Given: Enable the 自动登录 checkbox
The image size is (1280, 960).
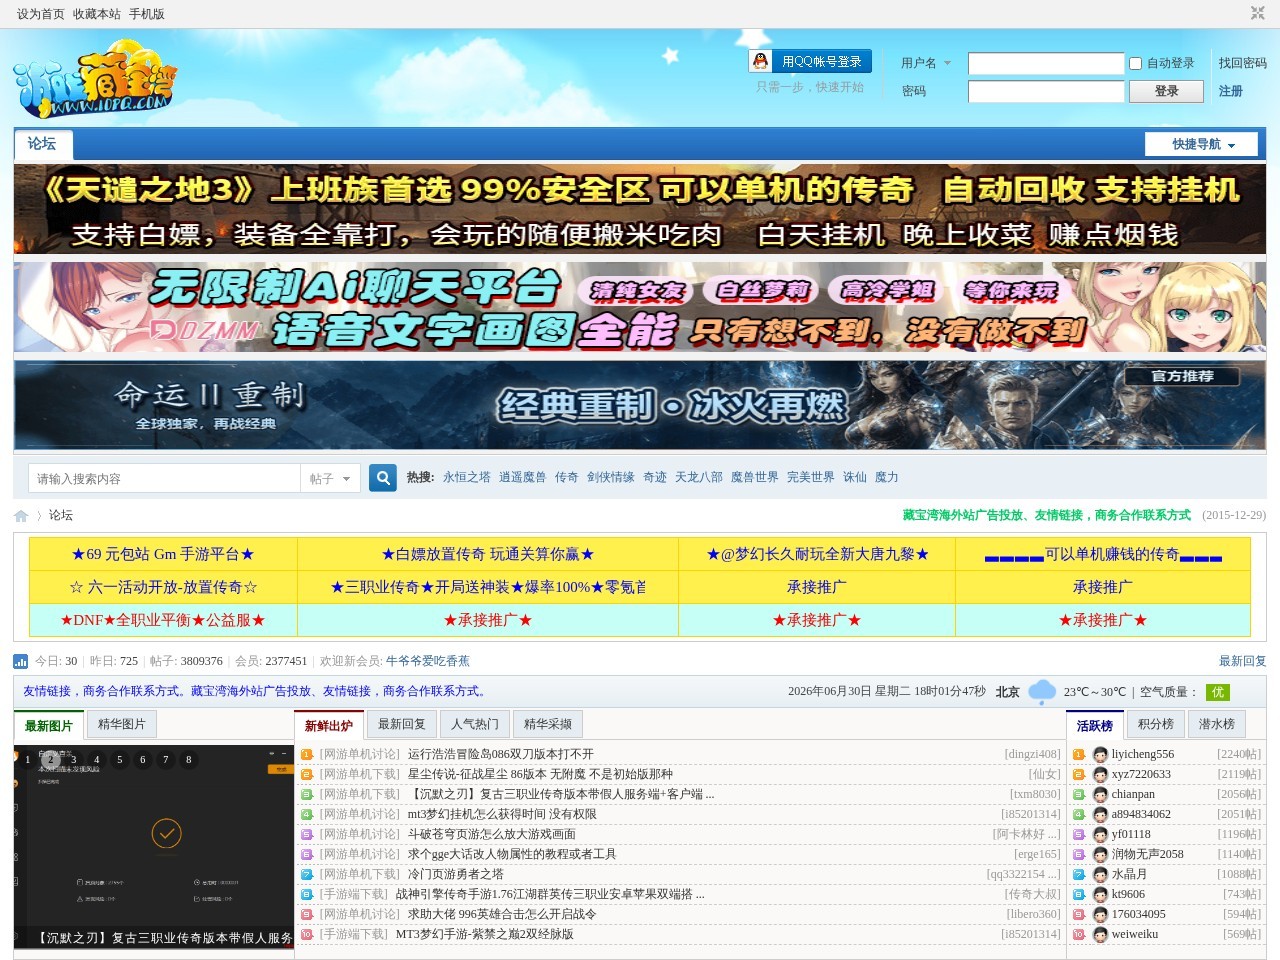Looking at the screenshot, I should [1136, 63].
